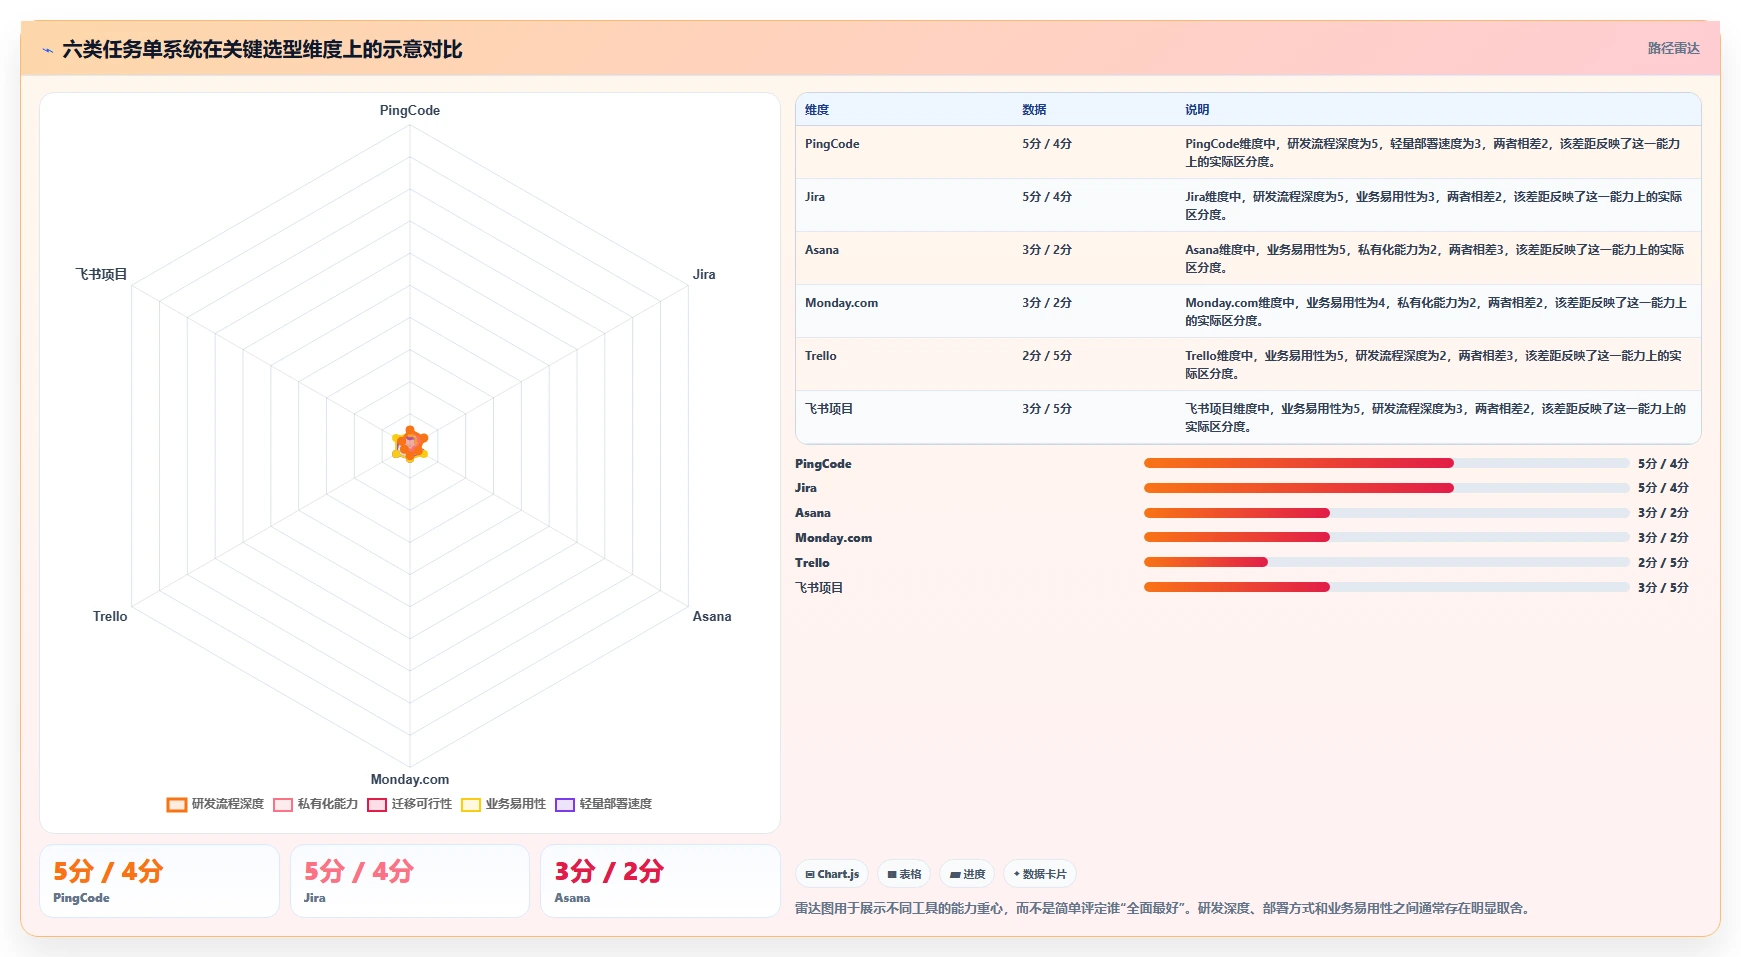The height and width of the screenshot is (957, 1741).
Task: Click the footer note starting with 雷达图用于展示
Action: [1164, 909]
